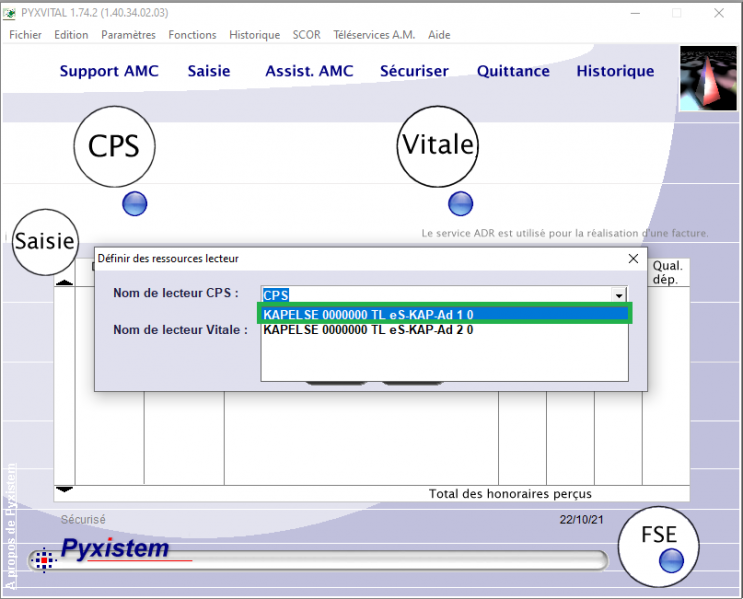Click the Assist. AMC heading link
The image size is (743, 599).
309,71
